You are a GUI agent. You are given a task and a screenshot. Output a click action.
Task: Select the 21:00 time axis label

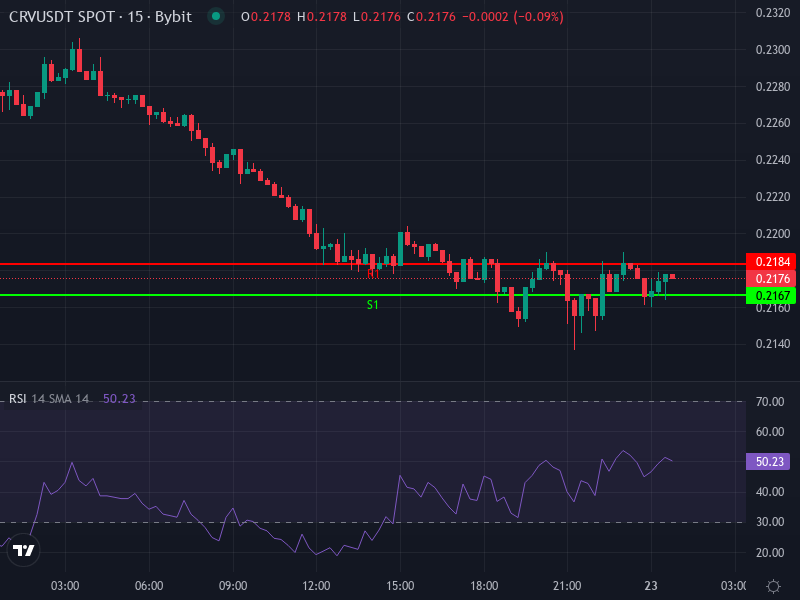click(x=567, y=587)
